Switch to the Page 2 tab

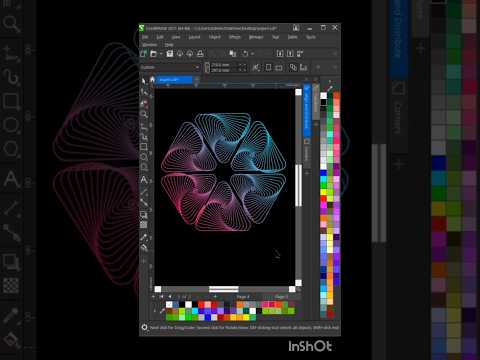pos(281,296)
